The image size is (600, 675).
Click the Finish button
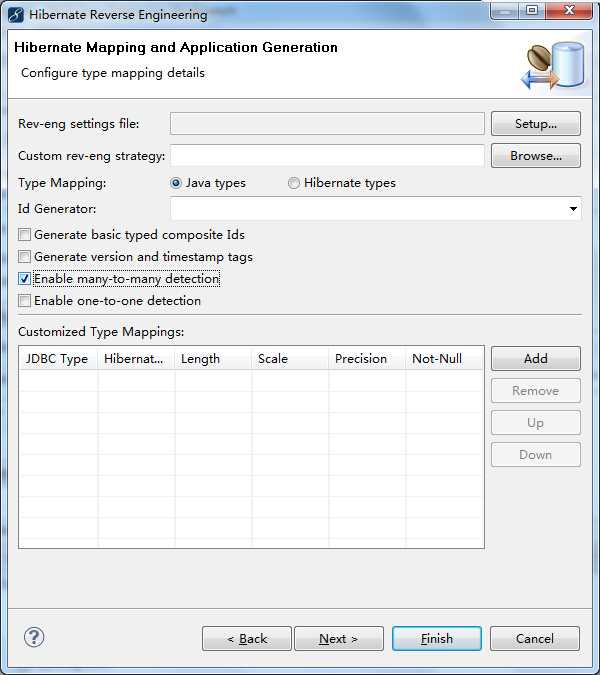pyautogui.click(x=437, y=638)
